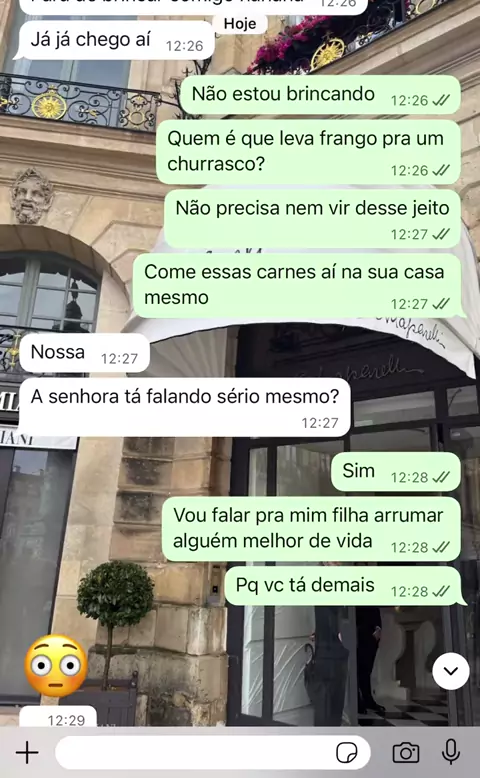Select the "Sim" sent message
480x778 pixels.
(396, 472)
